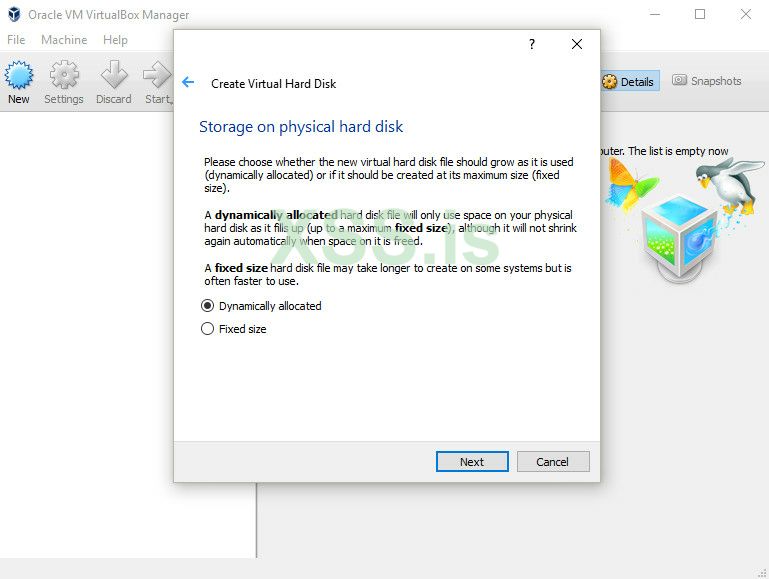Select the Dynamically allocated option
The width and height of the screenshot is (769, 579).
coord(208,306)
